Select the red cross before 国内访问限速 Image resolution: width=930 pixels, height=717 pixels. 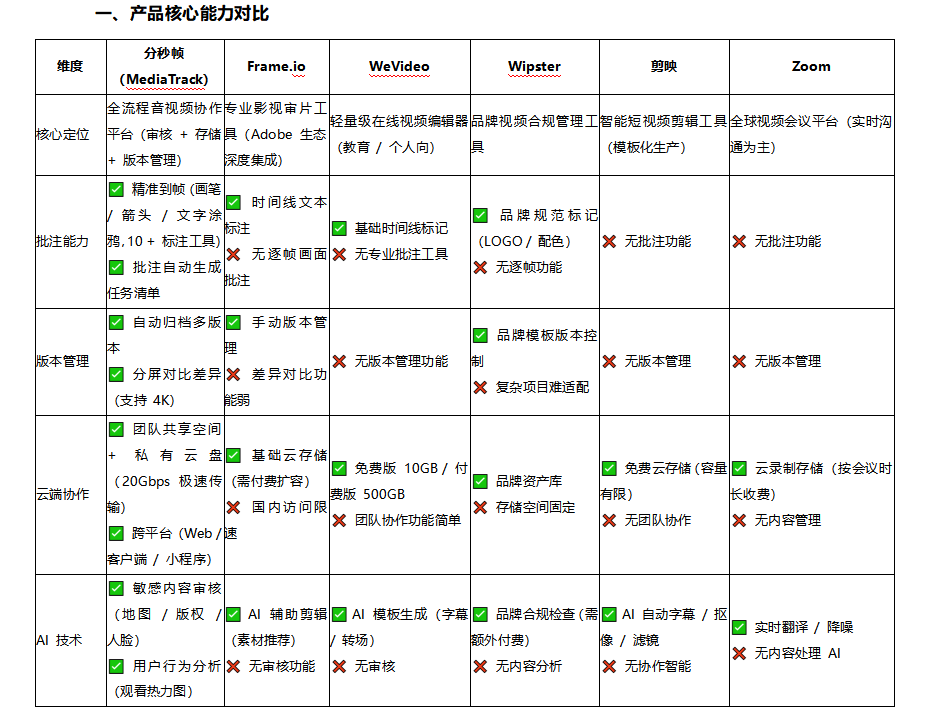[x=234, y=507]
